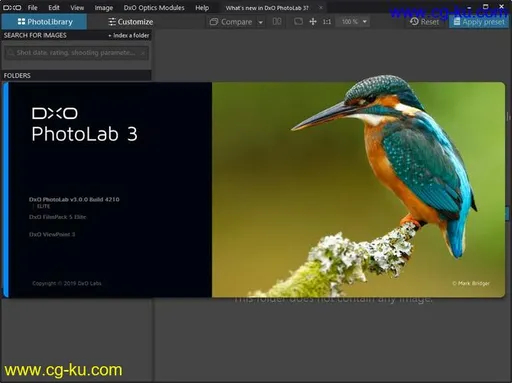Open the DxO Optics Modules menu
512x383 pixels.
coord(154,7)
